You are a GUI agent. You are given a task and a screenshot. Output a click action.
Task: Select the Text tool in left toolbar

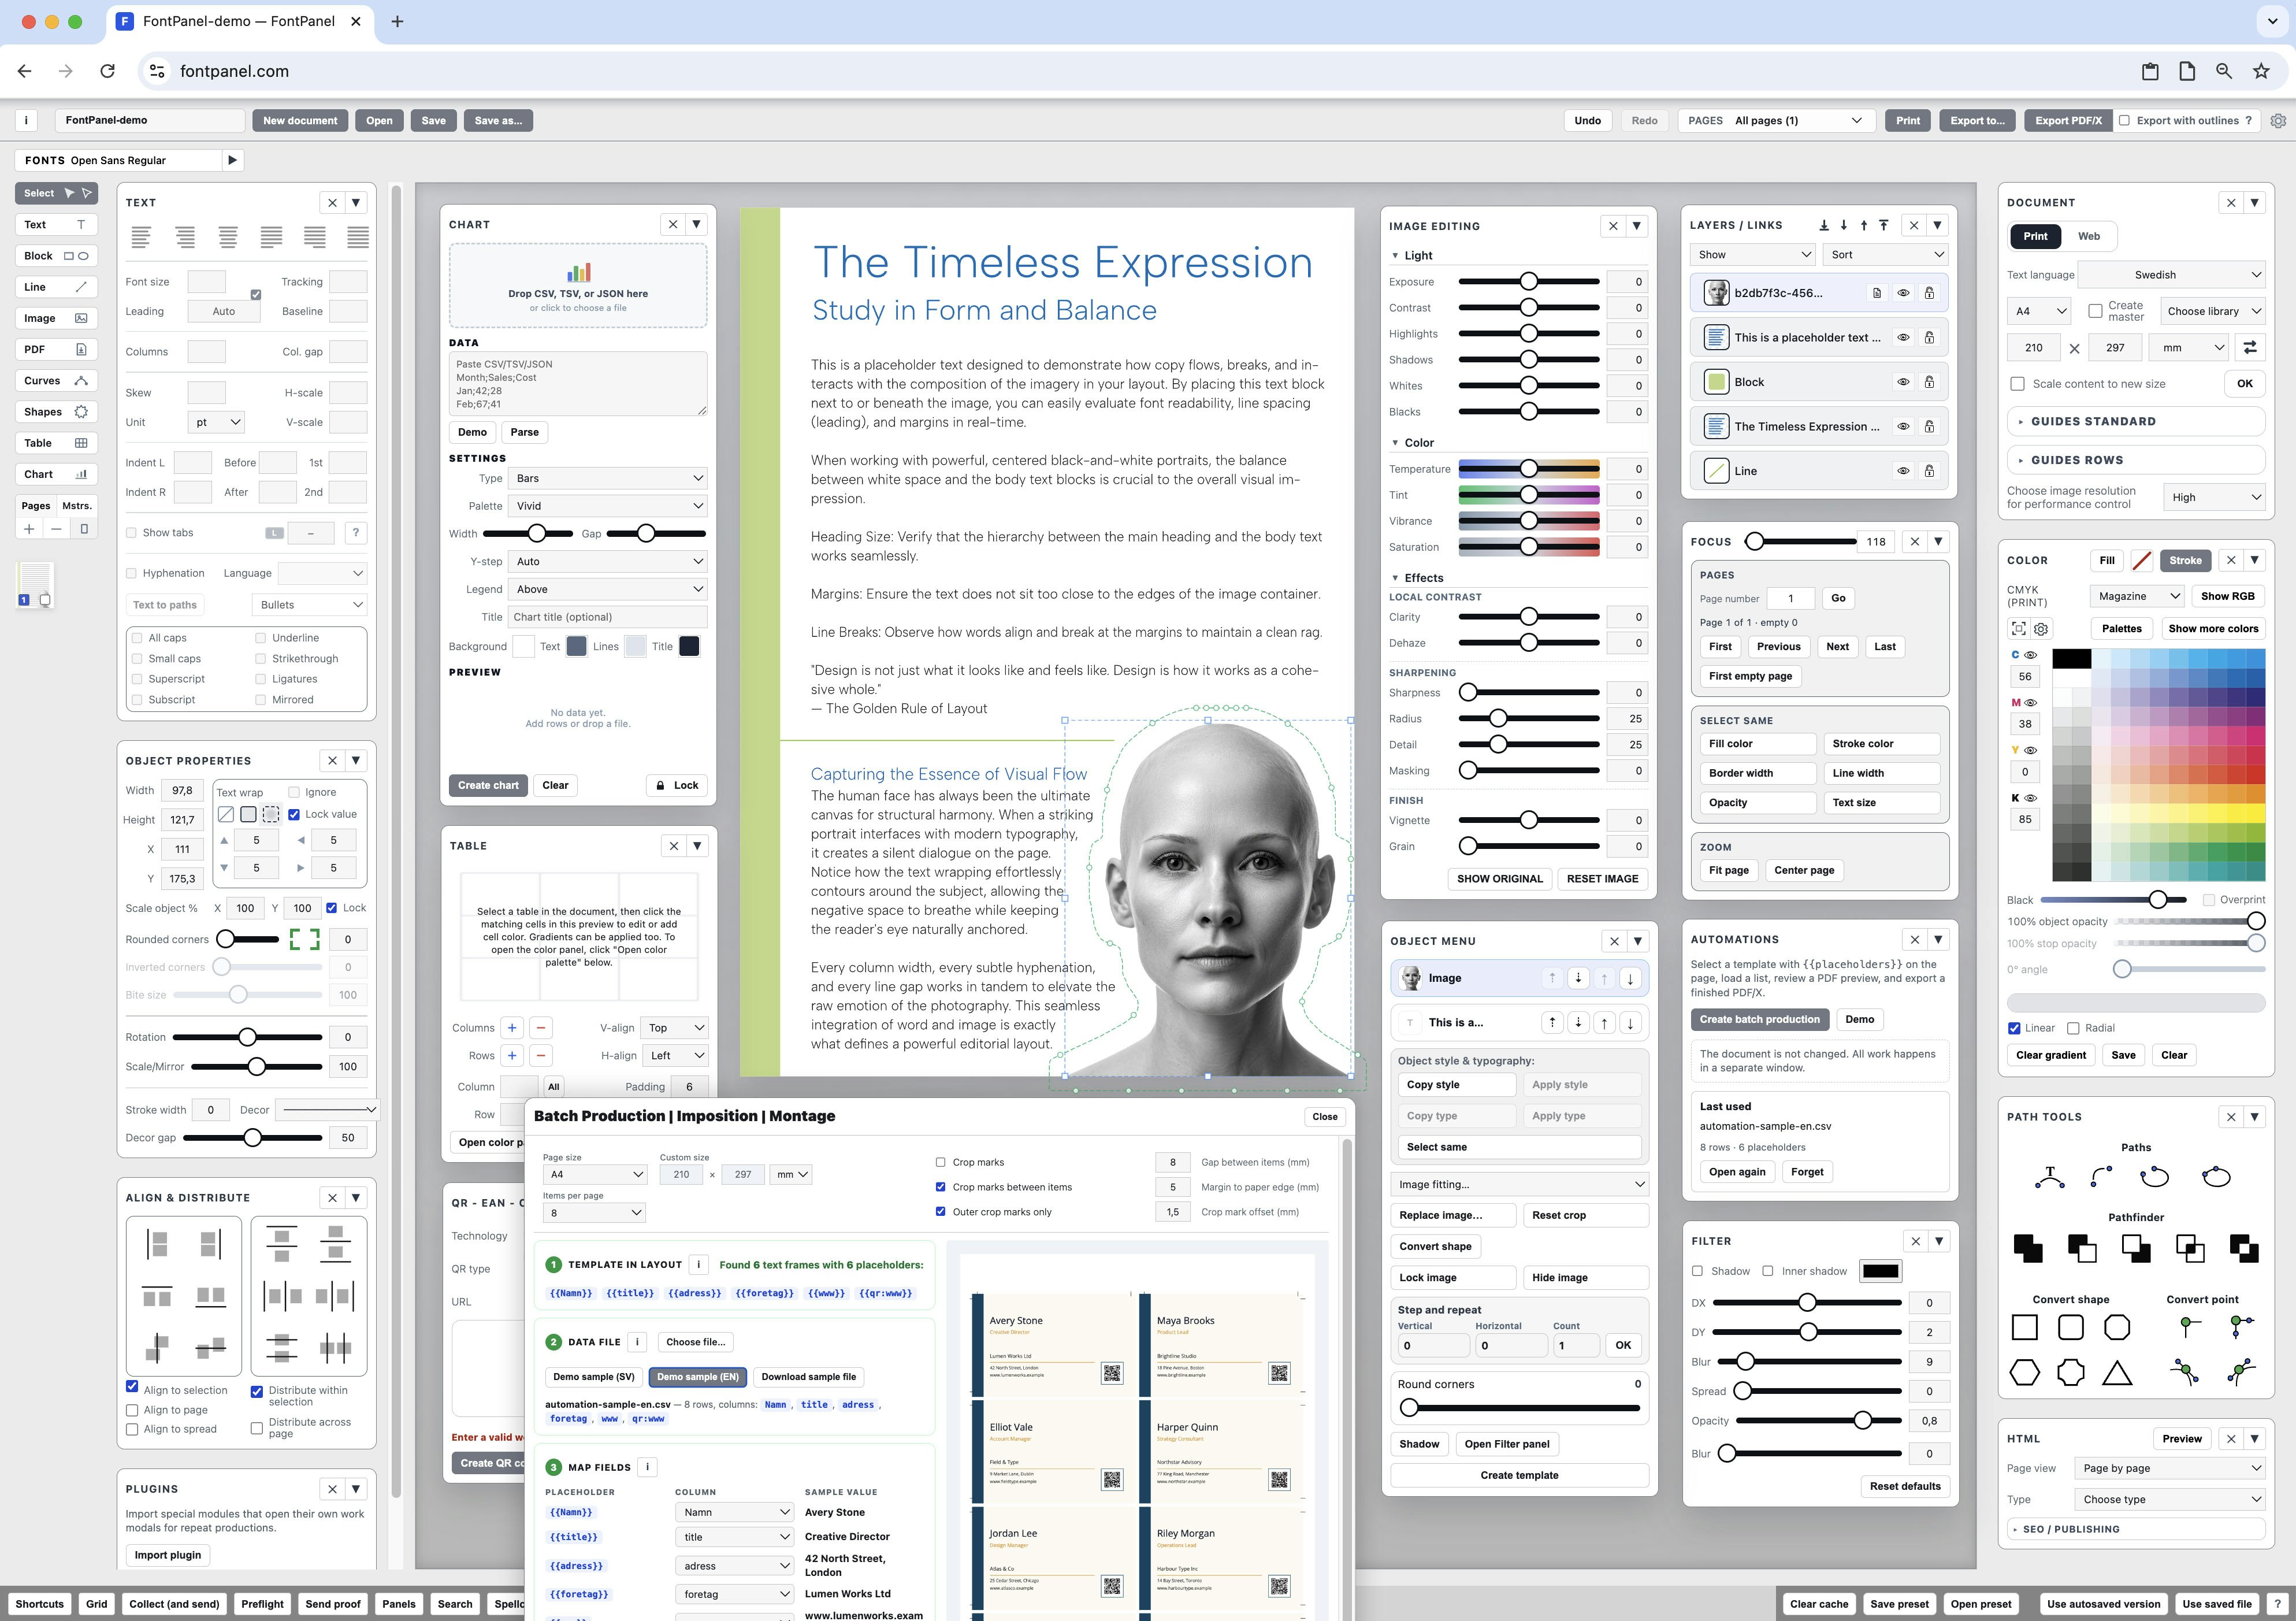[56, 225]
